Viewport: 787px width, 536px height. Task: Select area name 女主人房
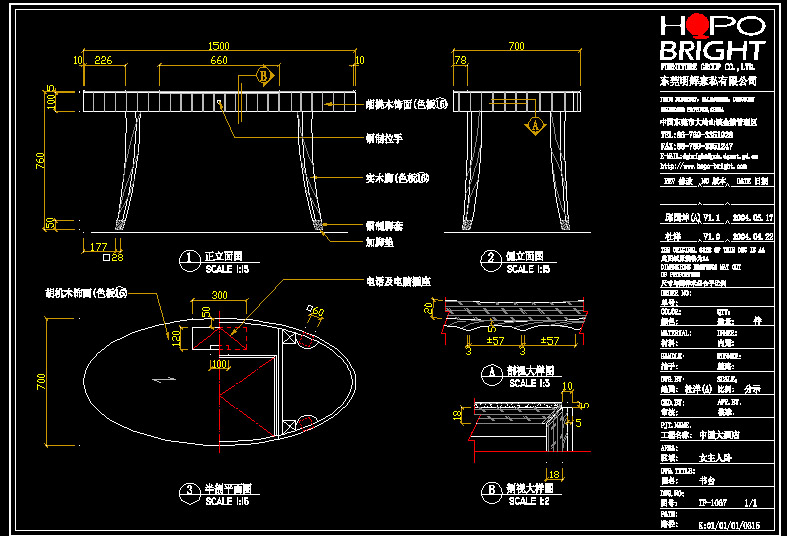point(716,458)
